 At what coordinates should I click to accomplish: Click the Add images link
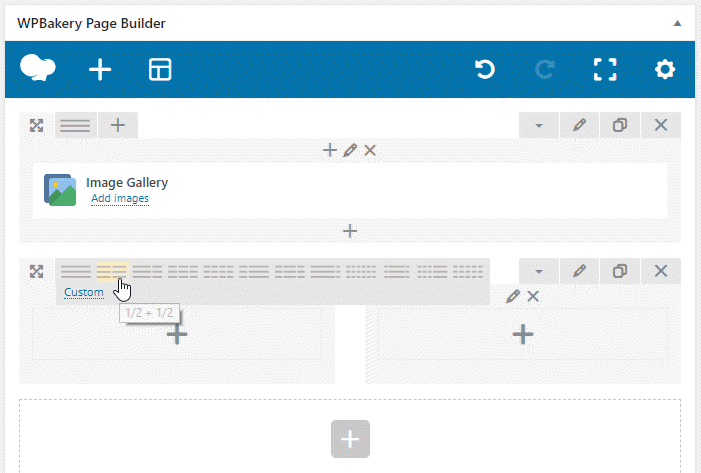120,198
